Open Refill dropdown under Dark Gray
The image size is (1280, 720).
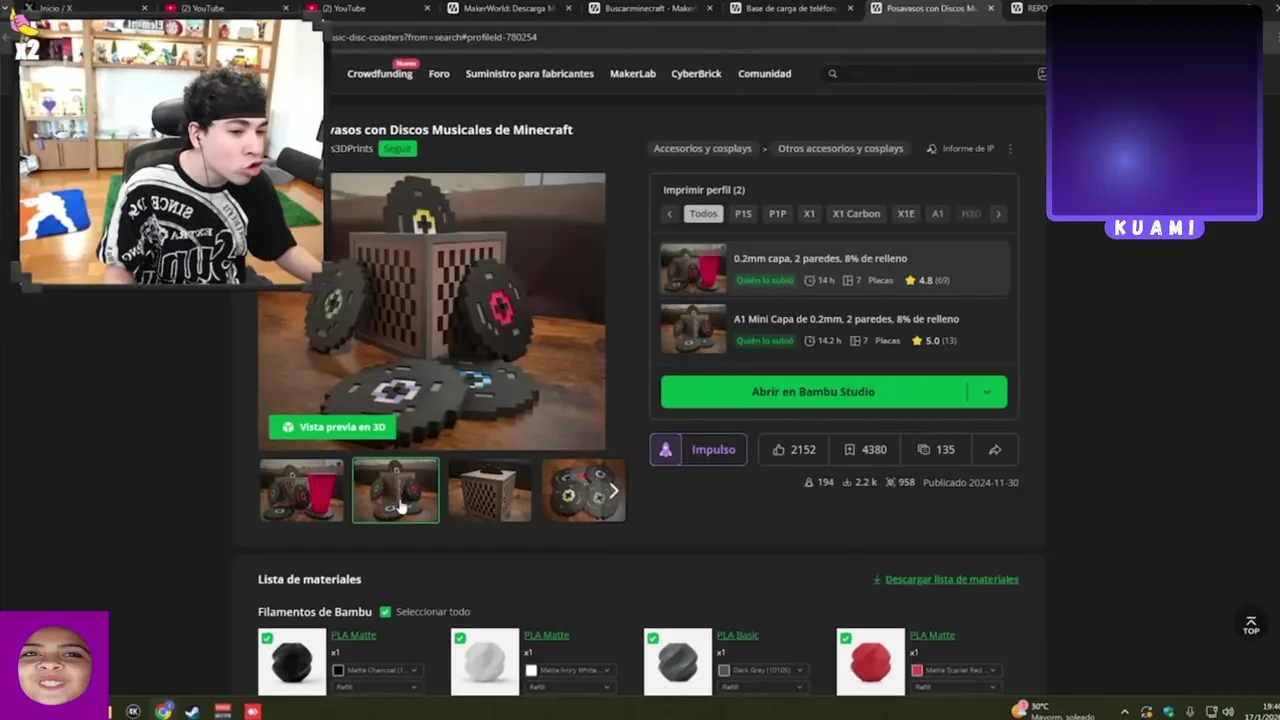[x=762, y=687]
